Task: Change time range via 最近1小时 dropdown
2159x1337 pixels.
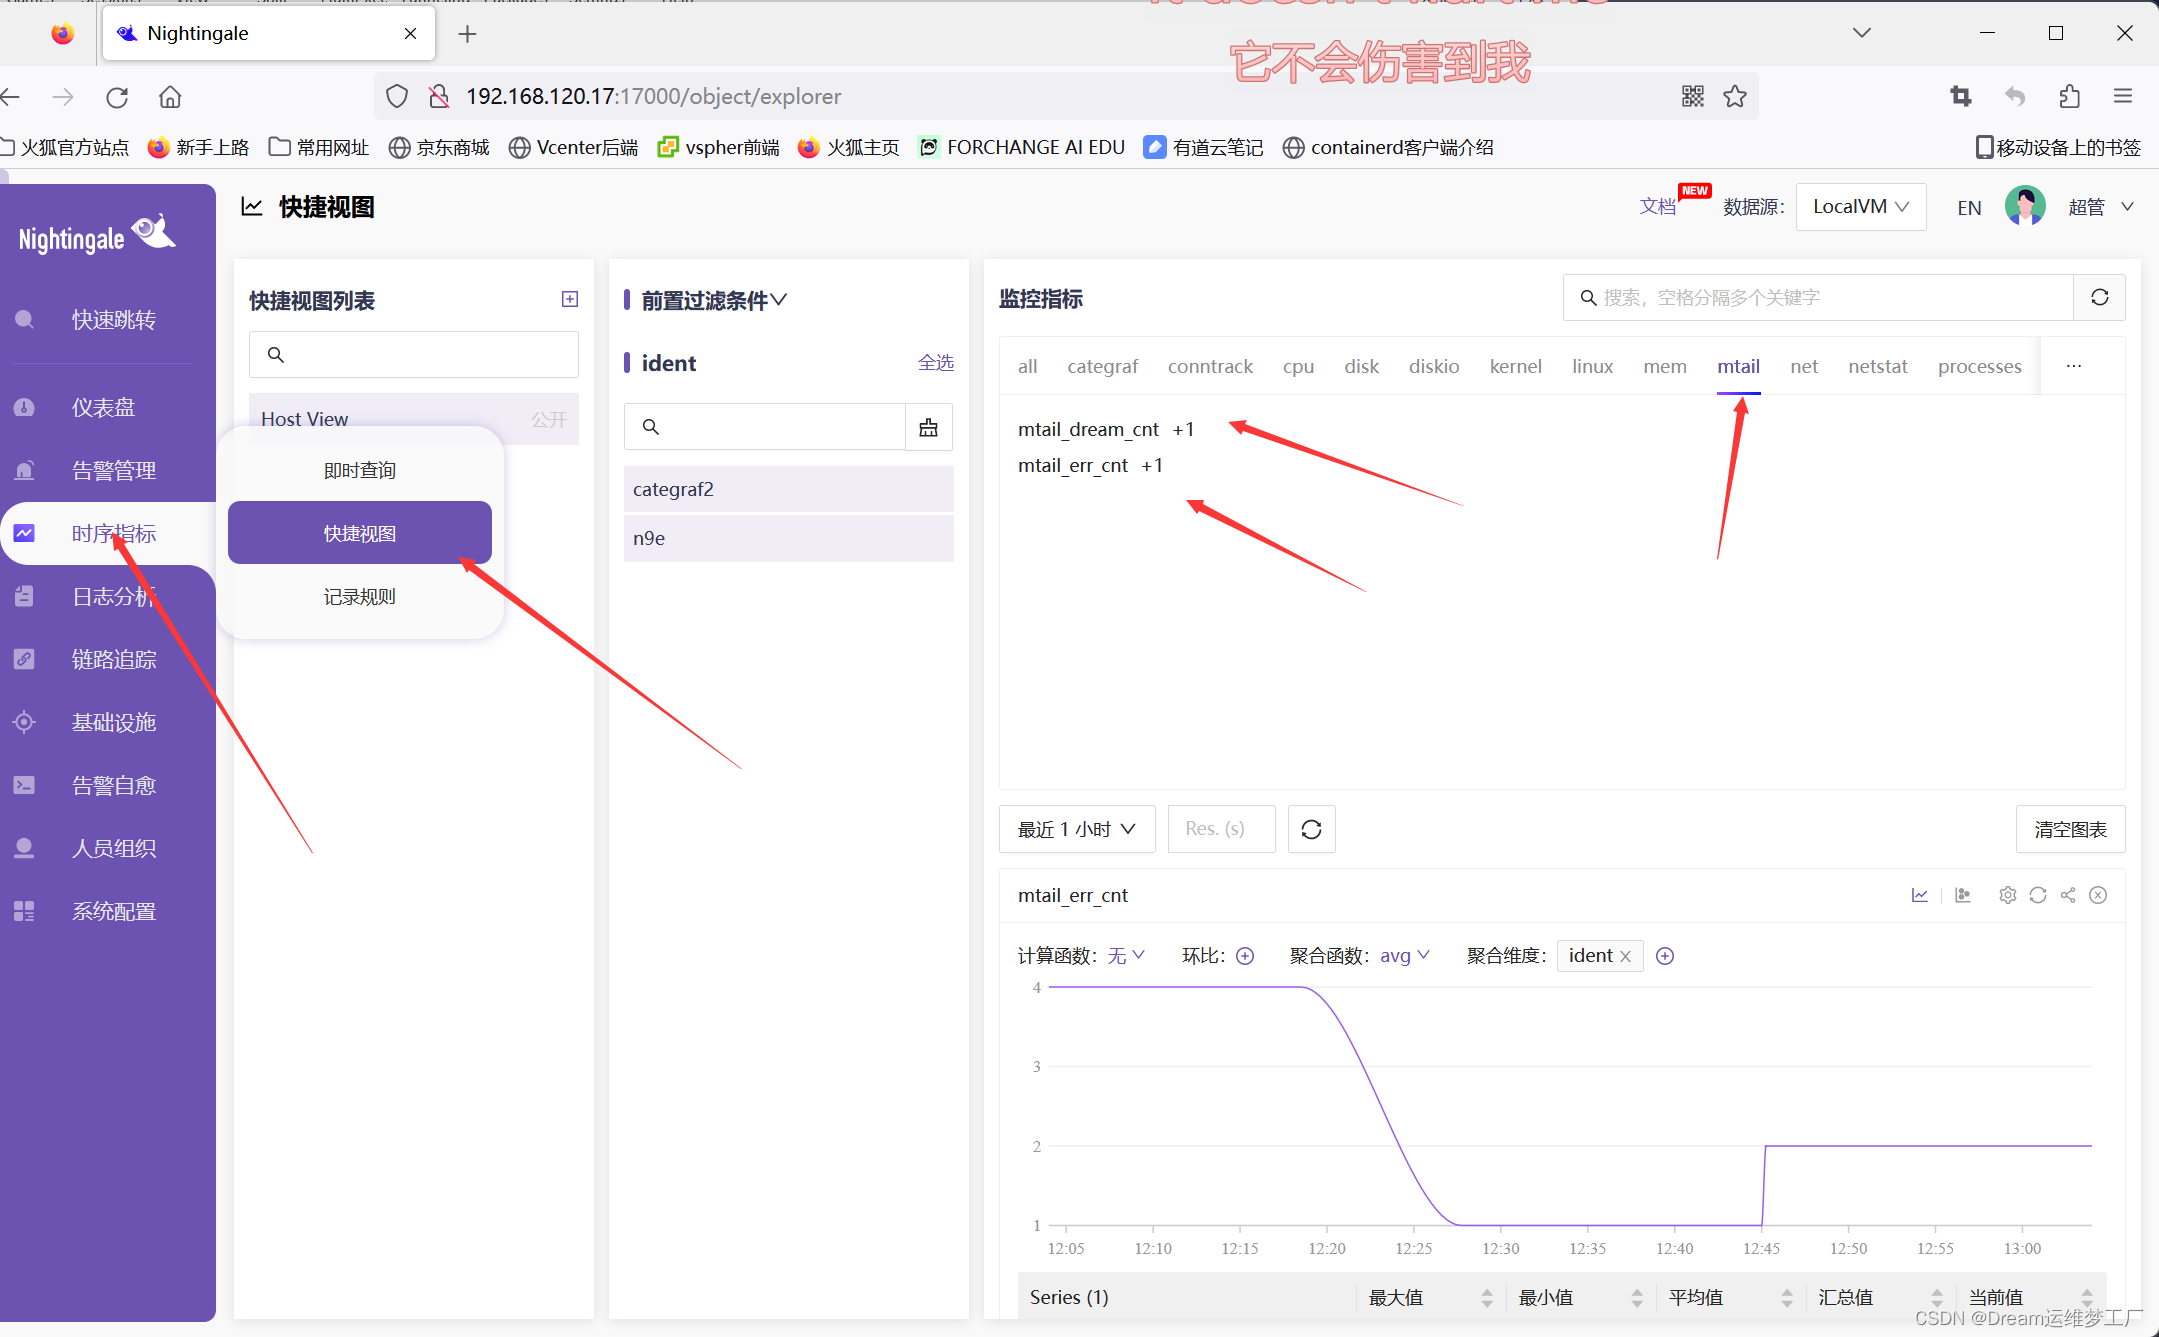Action: (x=1076, y=829)
